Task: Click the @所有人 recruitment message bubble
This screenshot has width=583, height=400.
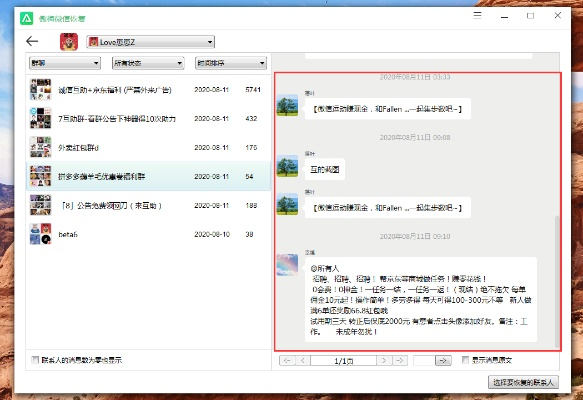Action: tap(421, 299)
